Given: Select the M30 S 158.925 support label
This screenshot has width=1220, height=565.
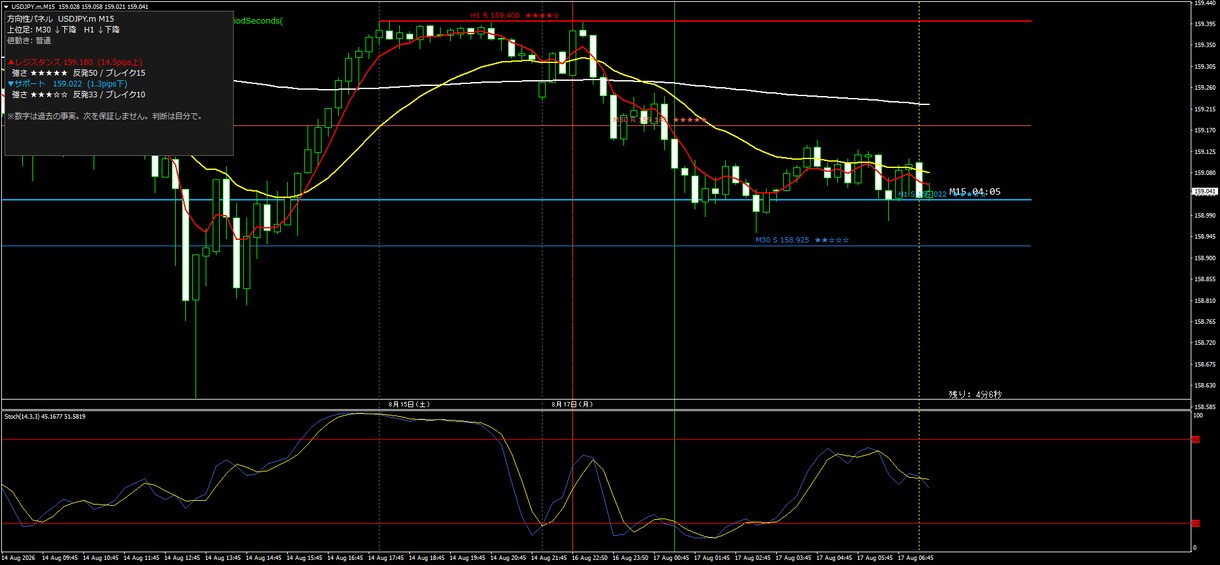Looking at the screenshot, I should click(802, 240).
